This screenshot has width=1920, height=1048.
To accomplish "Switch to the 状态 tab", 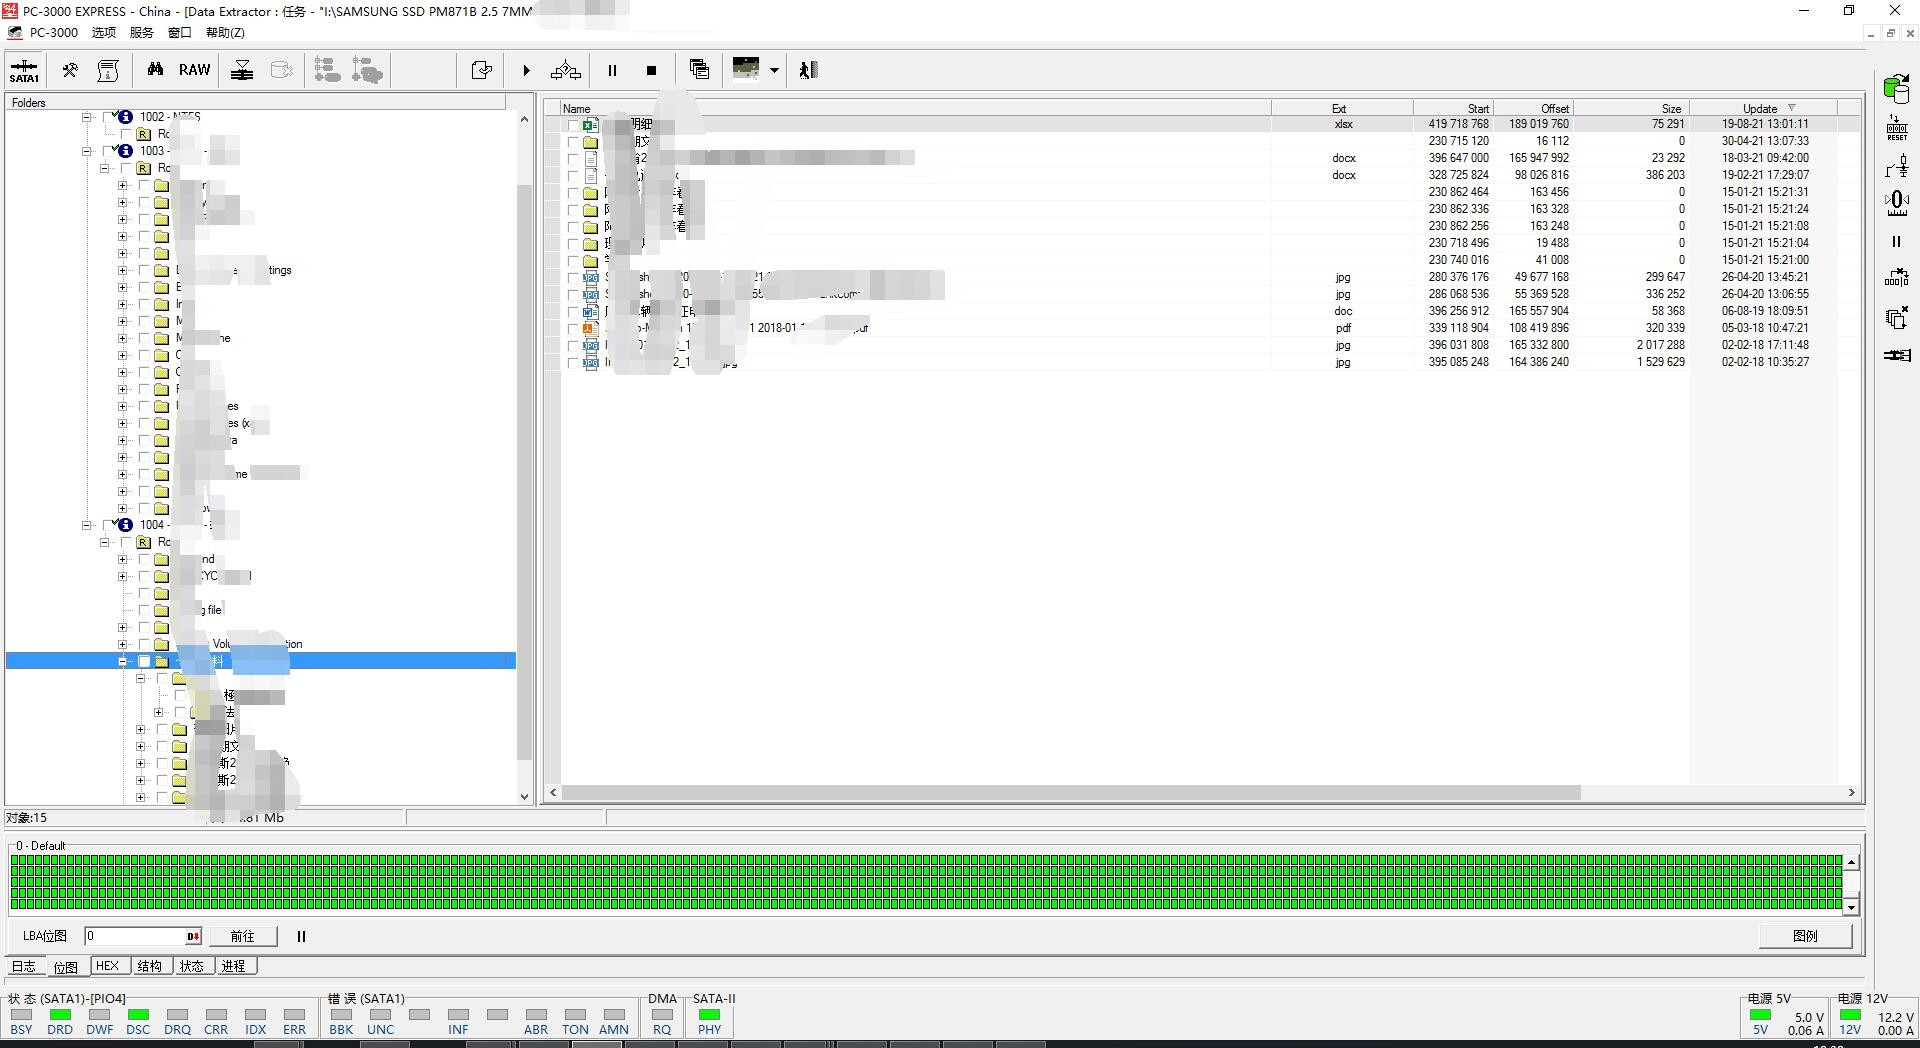I will 192,966.
